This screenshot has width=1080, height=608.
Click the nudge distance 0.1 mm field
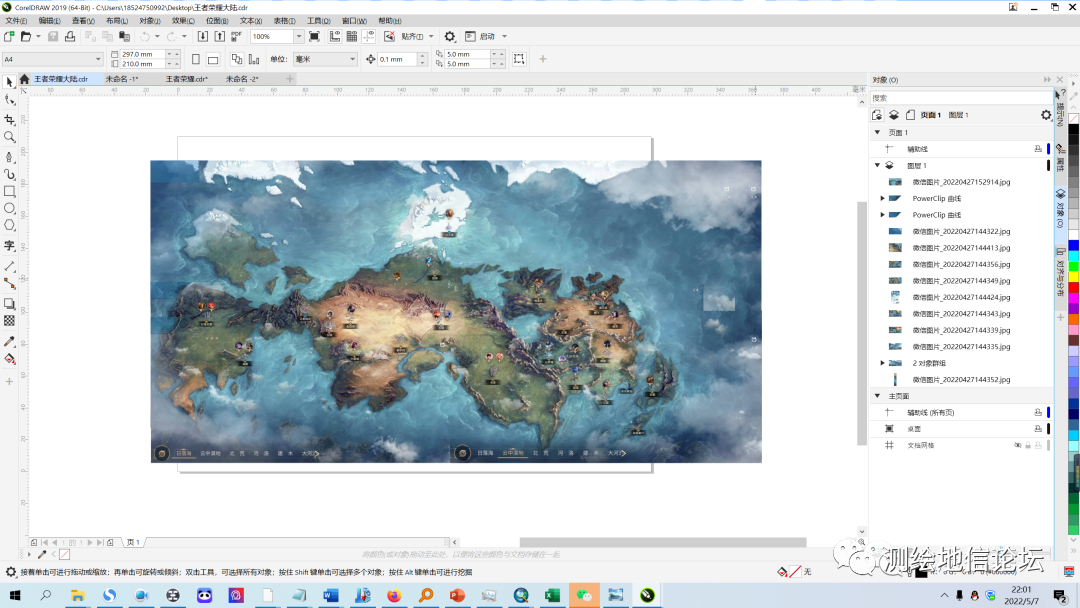click(397, 59)
